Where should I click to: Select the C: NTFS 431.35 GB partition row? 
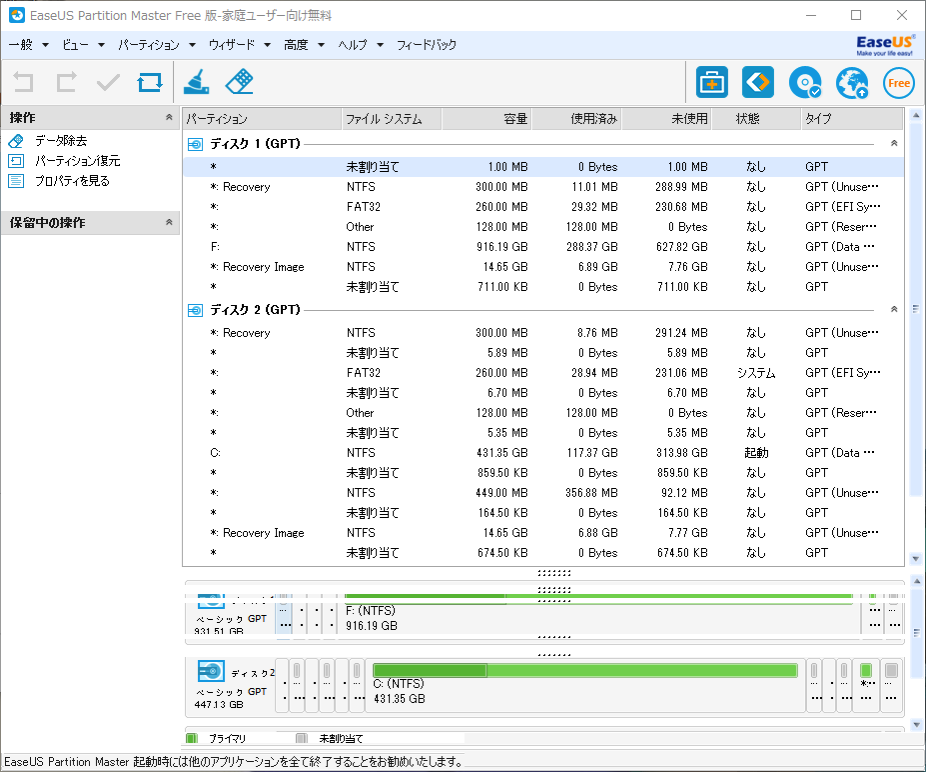point(543,453)
